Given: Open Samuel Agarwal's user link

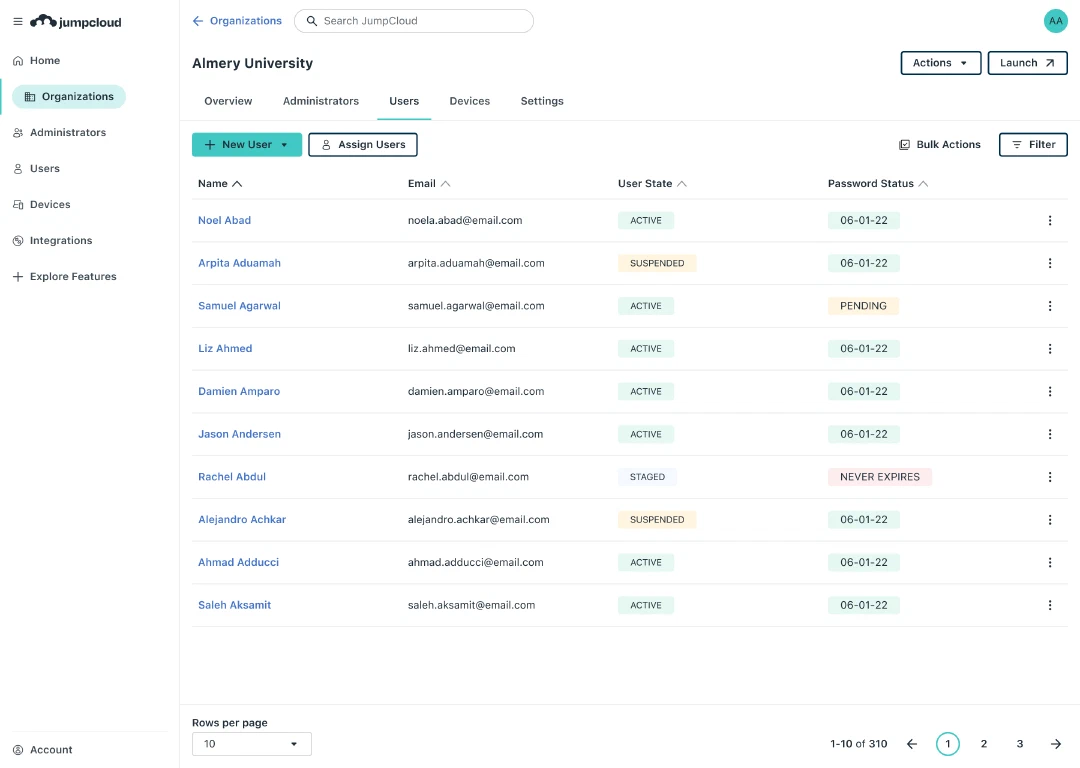Looking at the screenshot, I should [x=240, y=306].
